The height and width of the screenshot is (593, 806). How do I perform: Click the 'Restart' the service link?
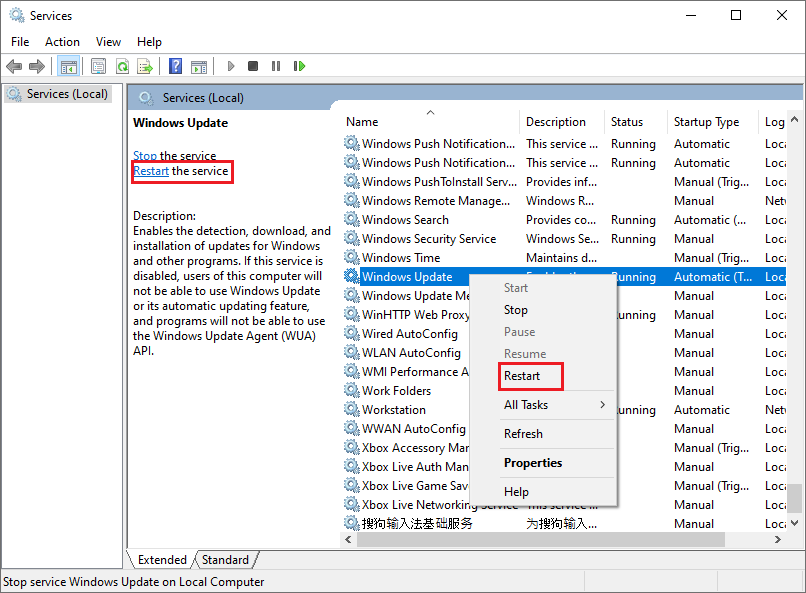151,171
